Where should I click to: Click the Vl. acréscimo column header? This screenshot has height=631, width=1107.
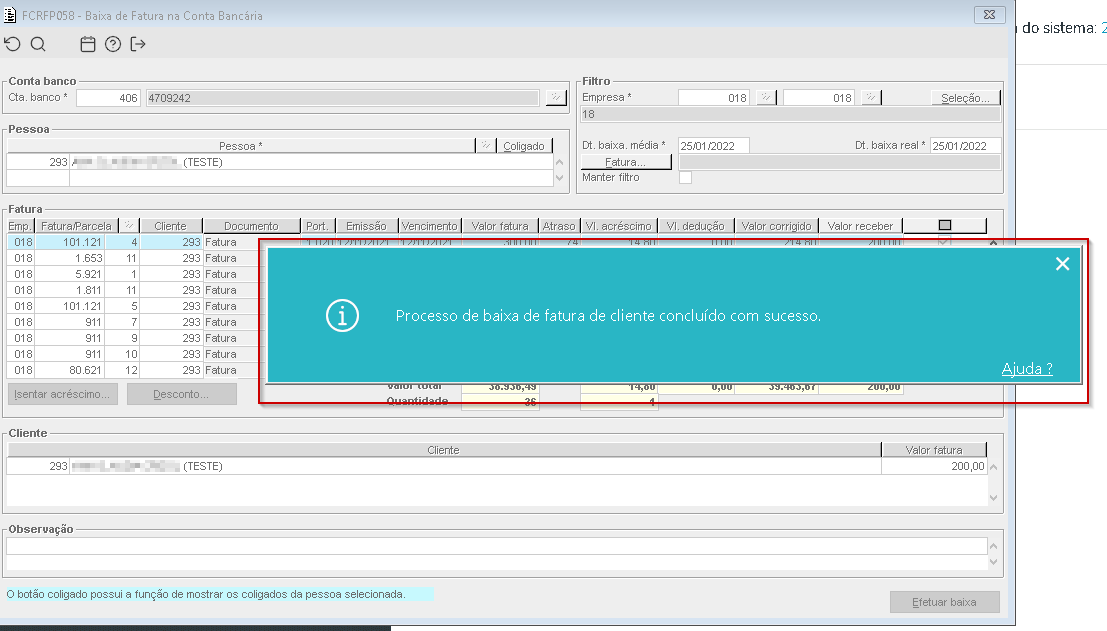(x=618, y=226)
